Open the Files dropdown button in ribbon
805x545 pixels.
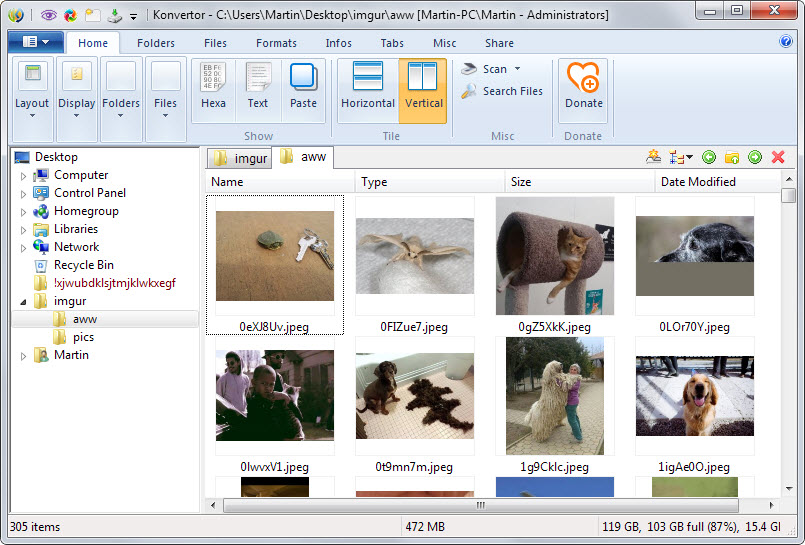(x=165, y=100)
